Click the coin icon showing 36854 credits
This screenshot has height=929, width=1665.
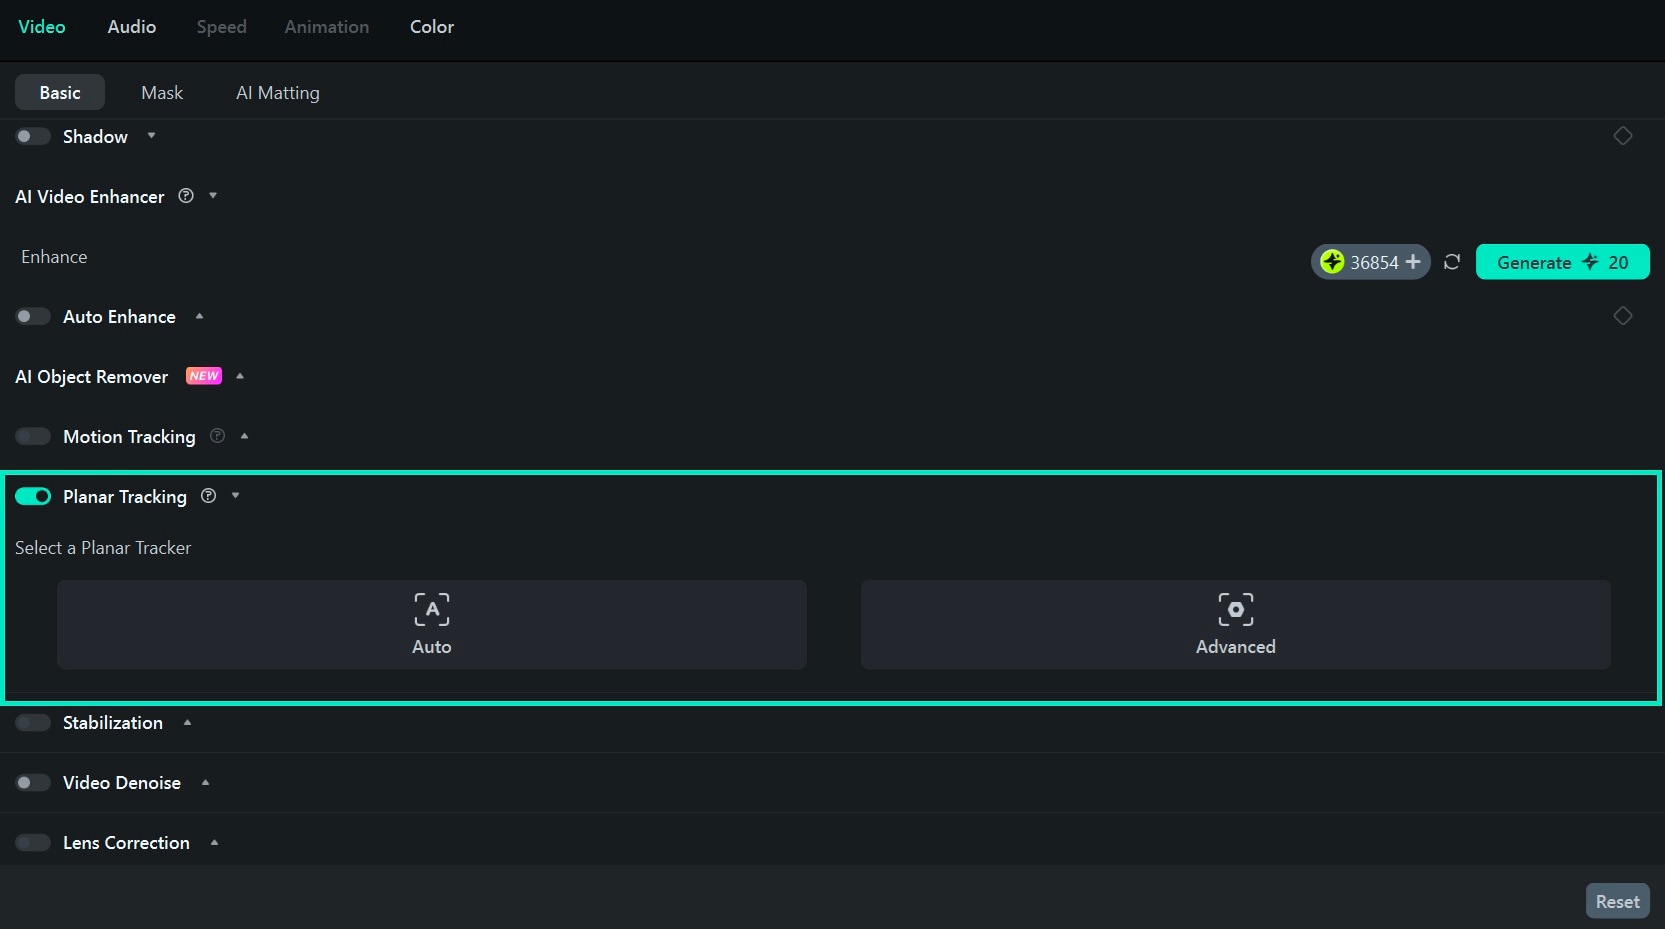coord(1333,262)
